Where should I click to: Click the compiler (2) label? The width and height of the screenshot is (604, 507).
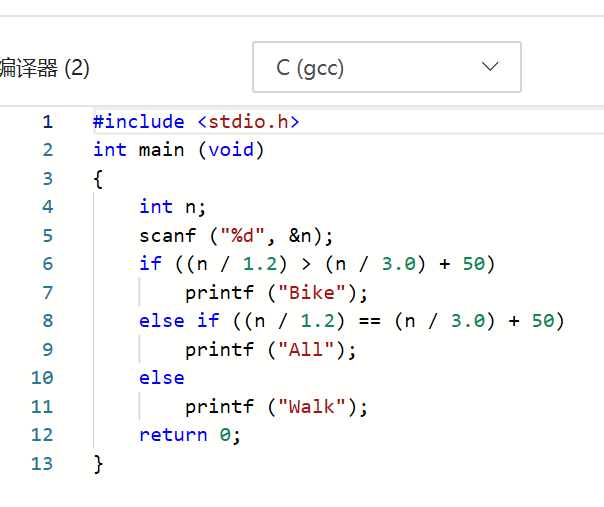(45, 68)
